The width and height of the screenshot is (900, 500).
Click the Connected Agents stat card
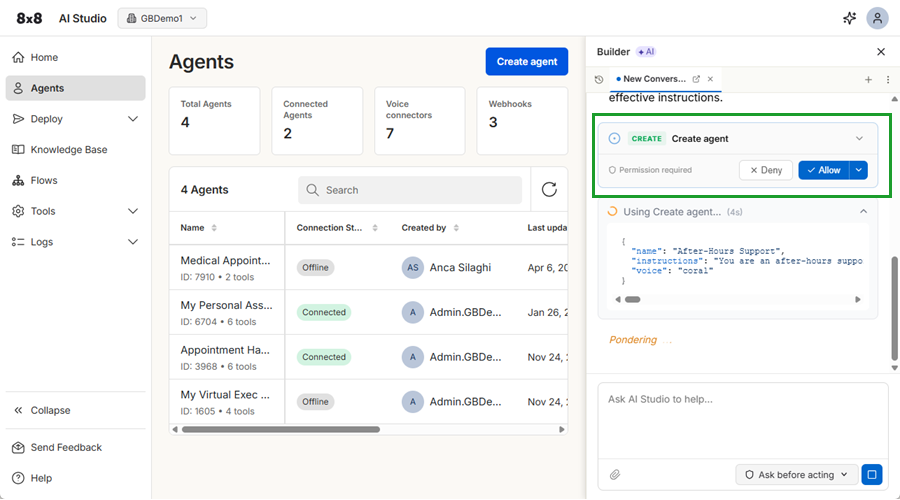click(317, 121)
